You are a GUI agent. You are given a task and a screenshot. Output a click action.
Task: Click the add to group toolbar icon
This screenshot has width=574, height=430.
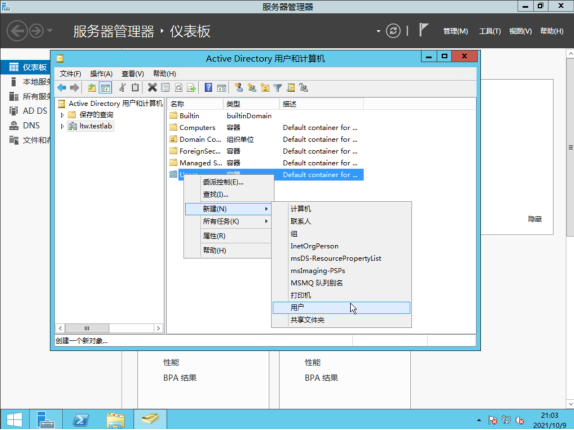(x=303, y=88)
